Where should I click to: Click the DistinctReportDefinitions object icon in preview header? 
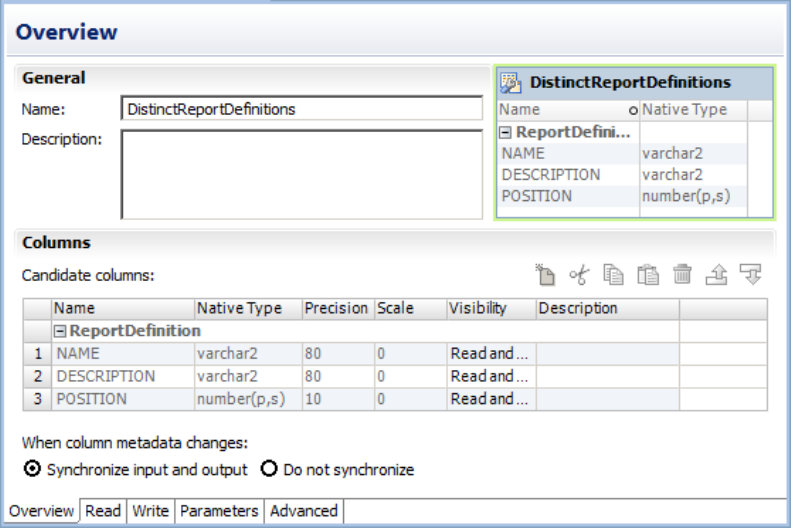(511, 83)
